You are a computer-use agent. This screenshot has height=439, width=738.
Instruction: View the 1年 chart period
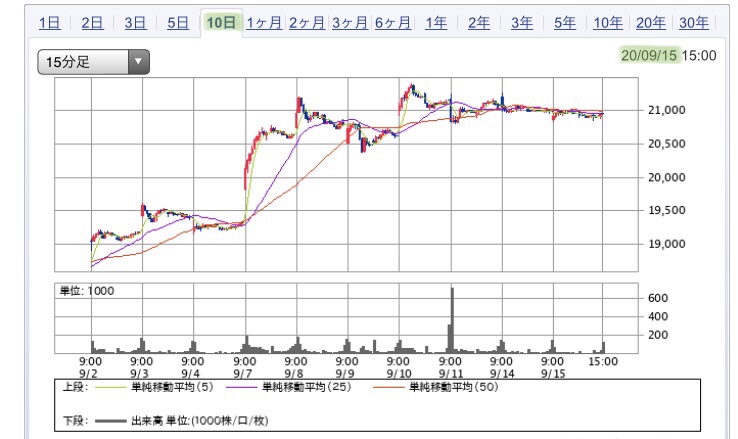436,23
